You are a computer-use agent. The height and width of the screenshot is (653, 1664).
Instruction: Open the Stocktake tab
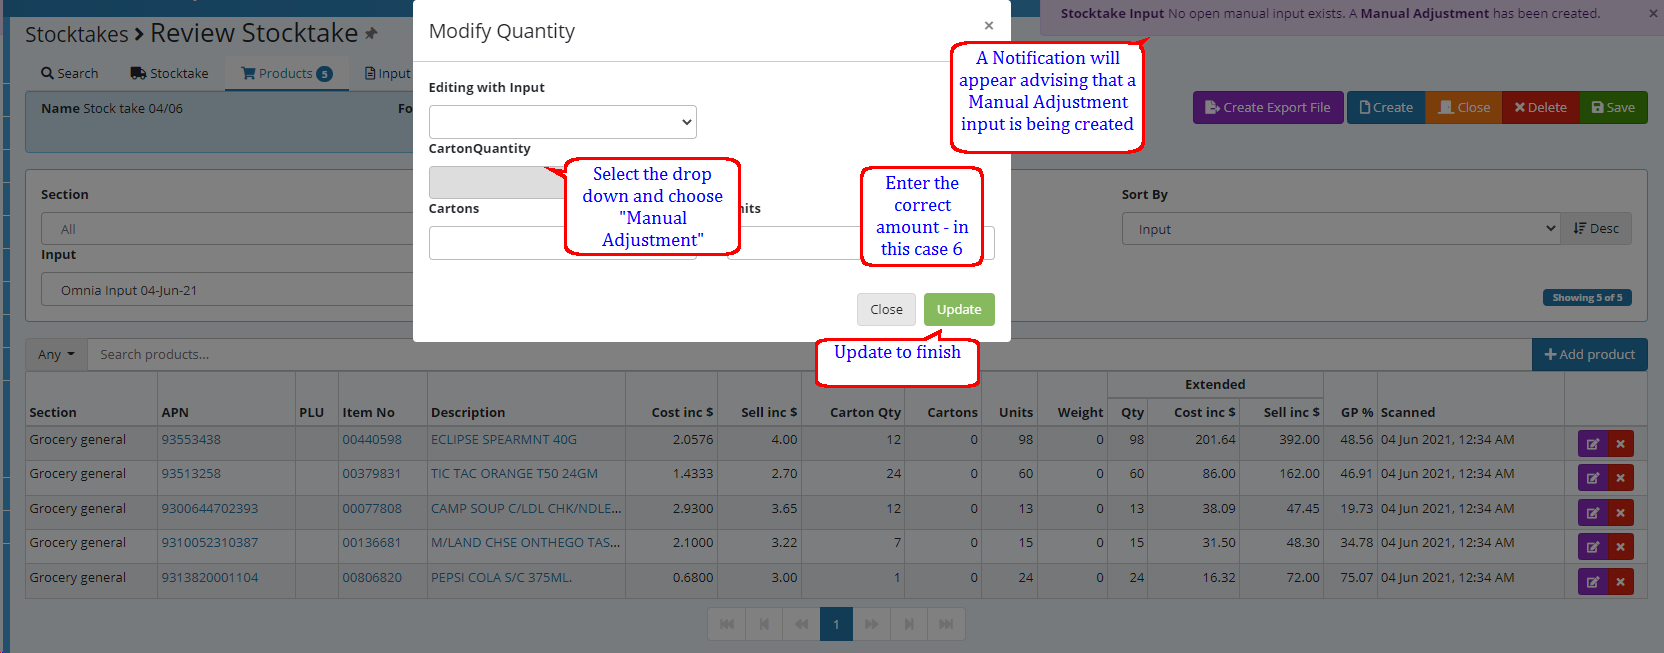coord(169,74)
